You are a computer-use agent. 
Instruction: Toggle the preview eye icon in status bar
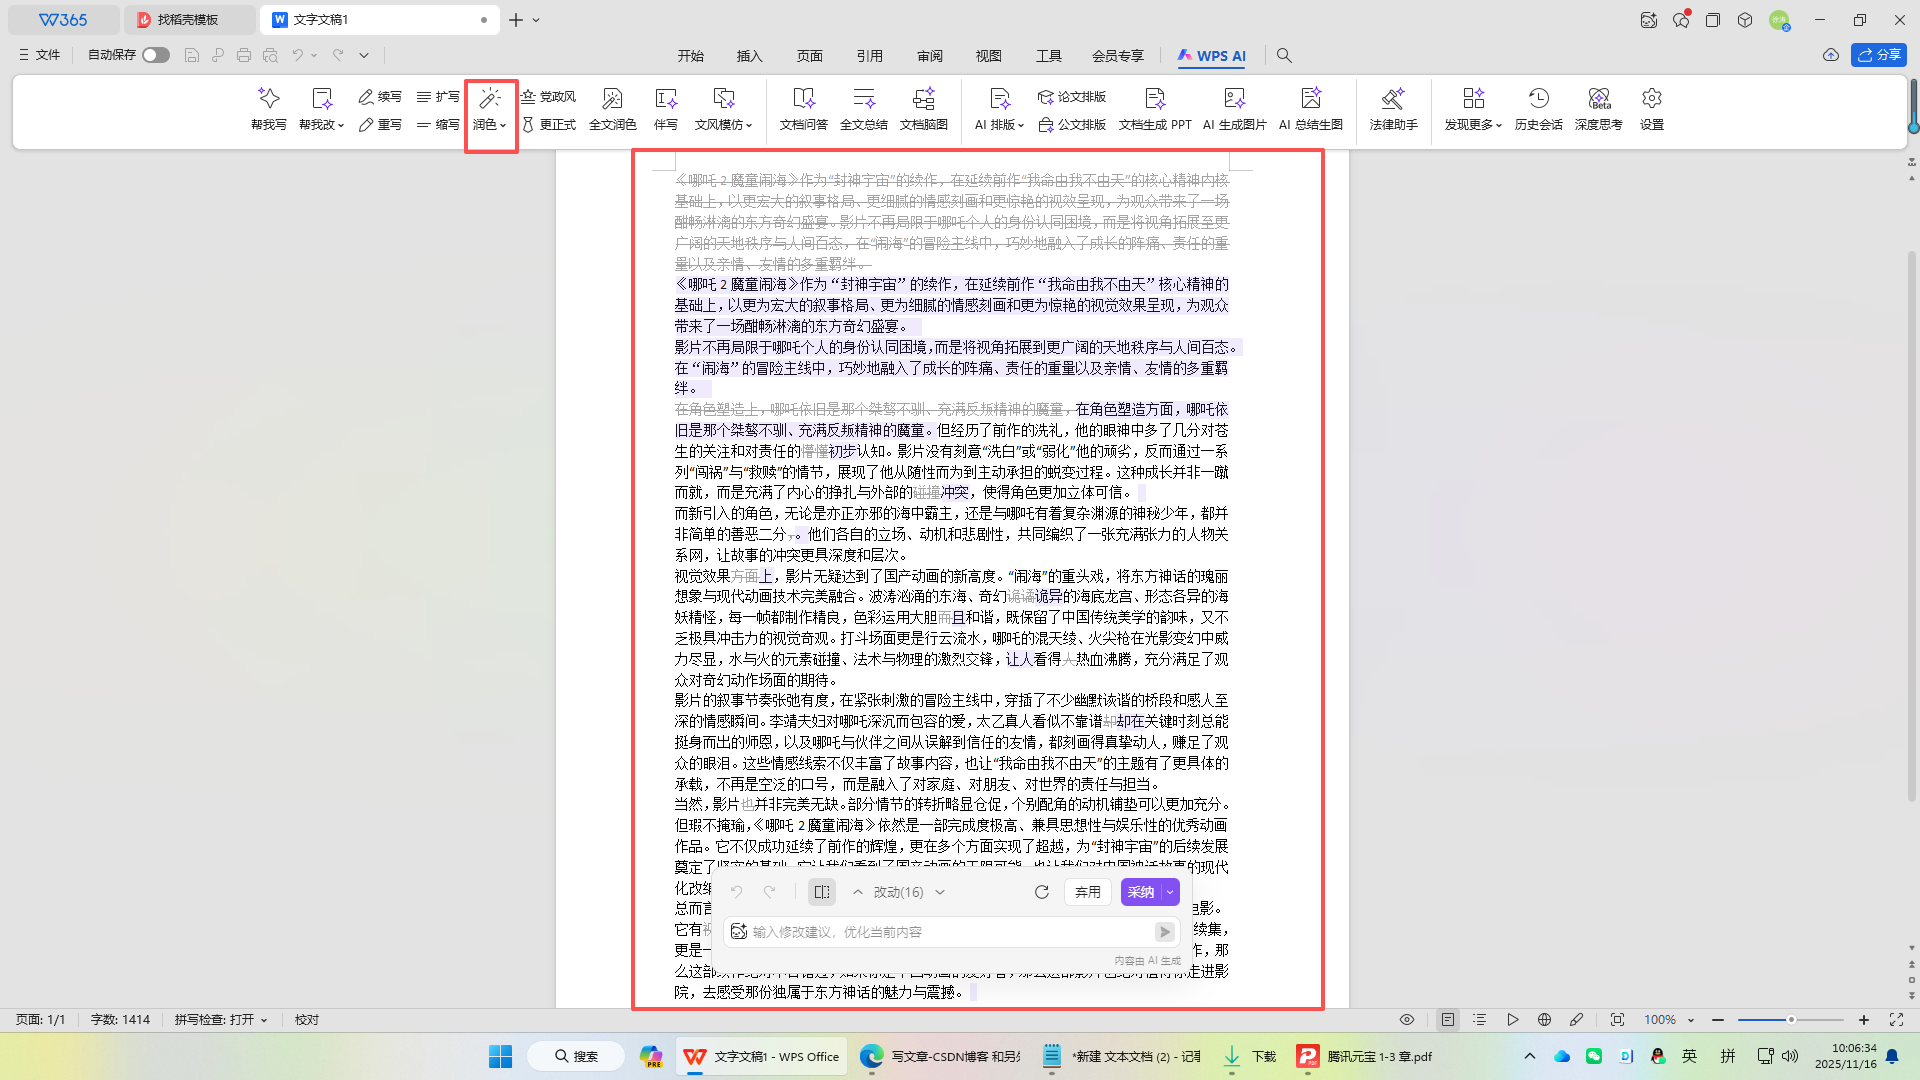point(1406,1019)
